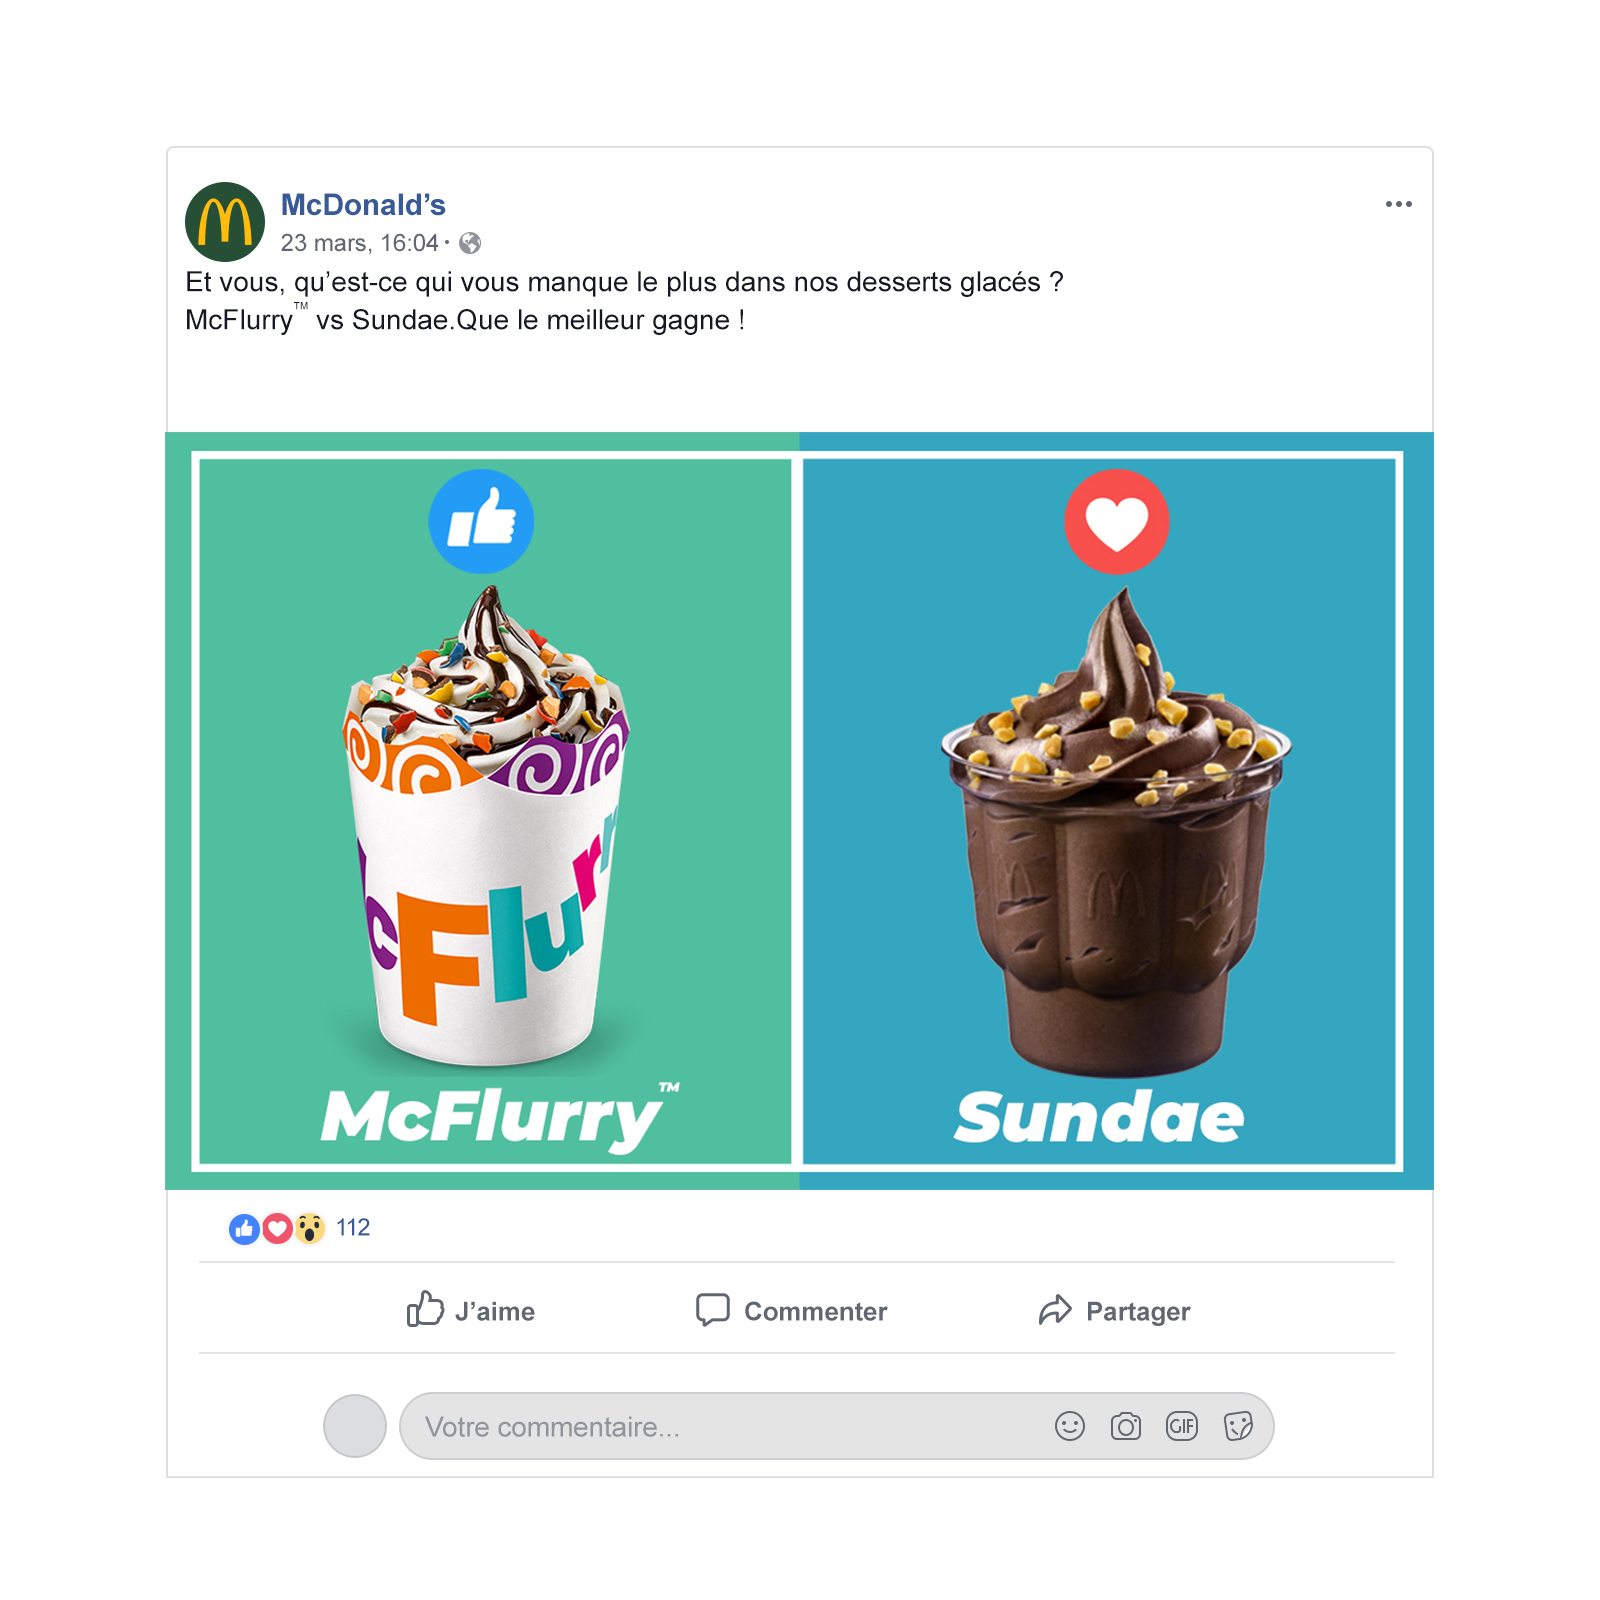Open the emoji smiley picker
Viewport: 1600px width, 1600px height.
[1070, 1426]
